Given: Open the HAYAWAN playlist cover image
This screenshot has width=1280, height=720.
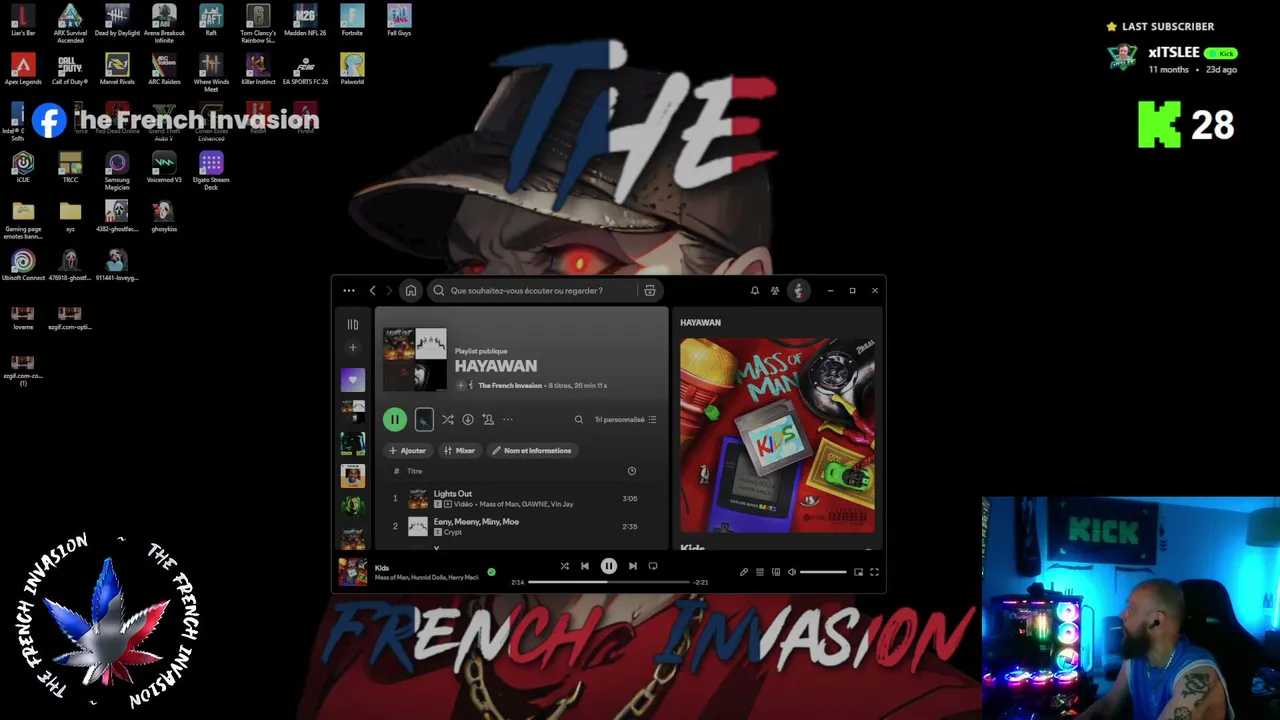Looking at the screenshot, I should point(415,359).
